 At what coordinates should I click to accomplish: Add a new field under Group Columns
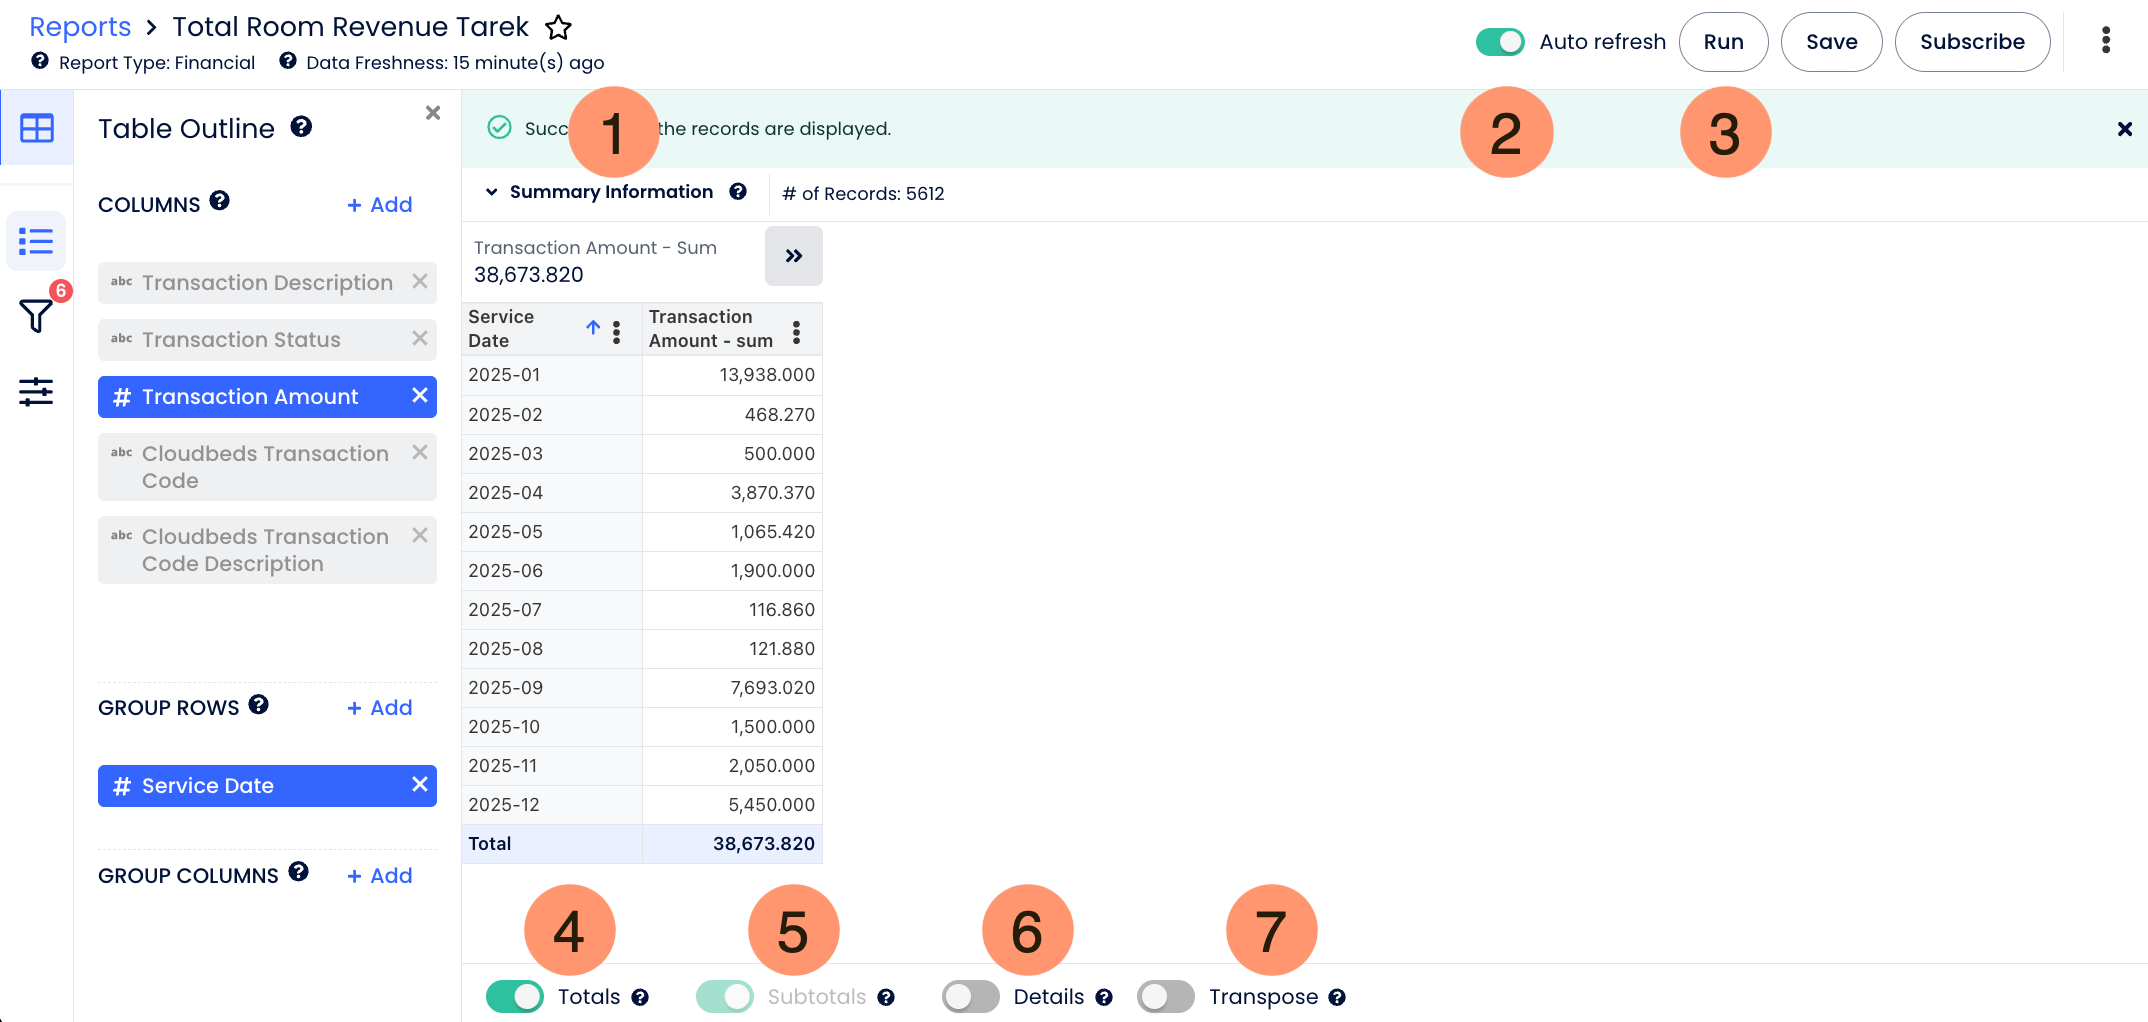tap(379, 876)
